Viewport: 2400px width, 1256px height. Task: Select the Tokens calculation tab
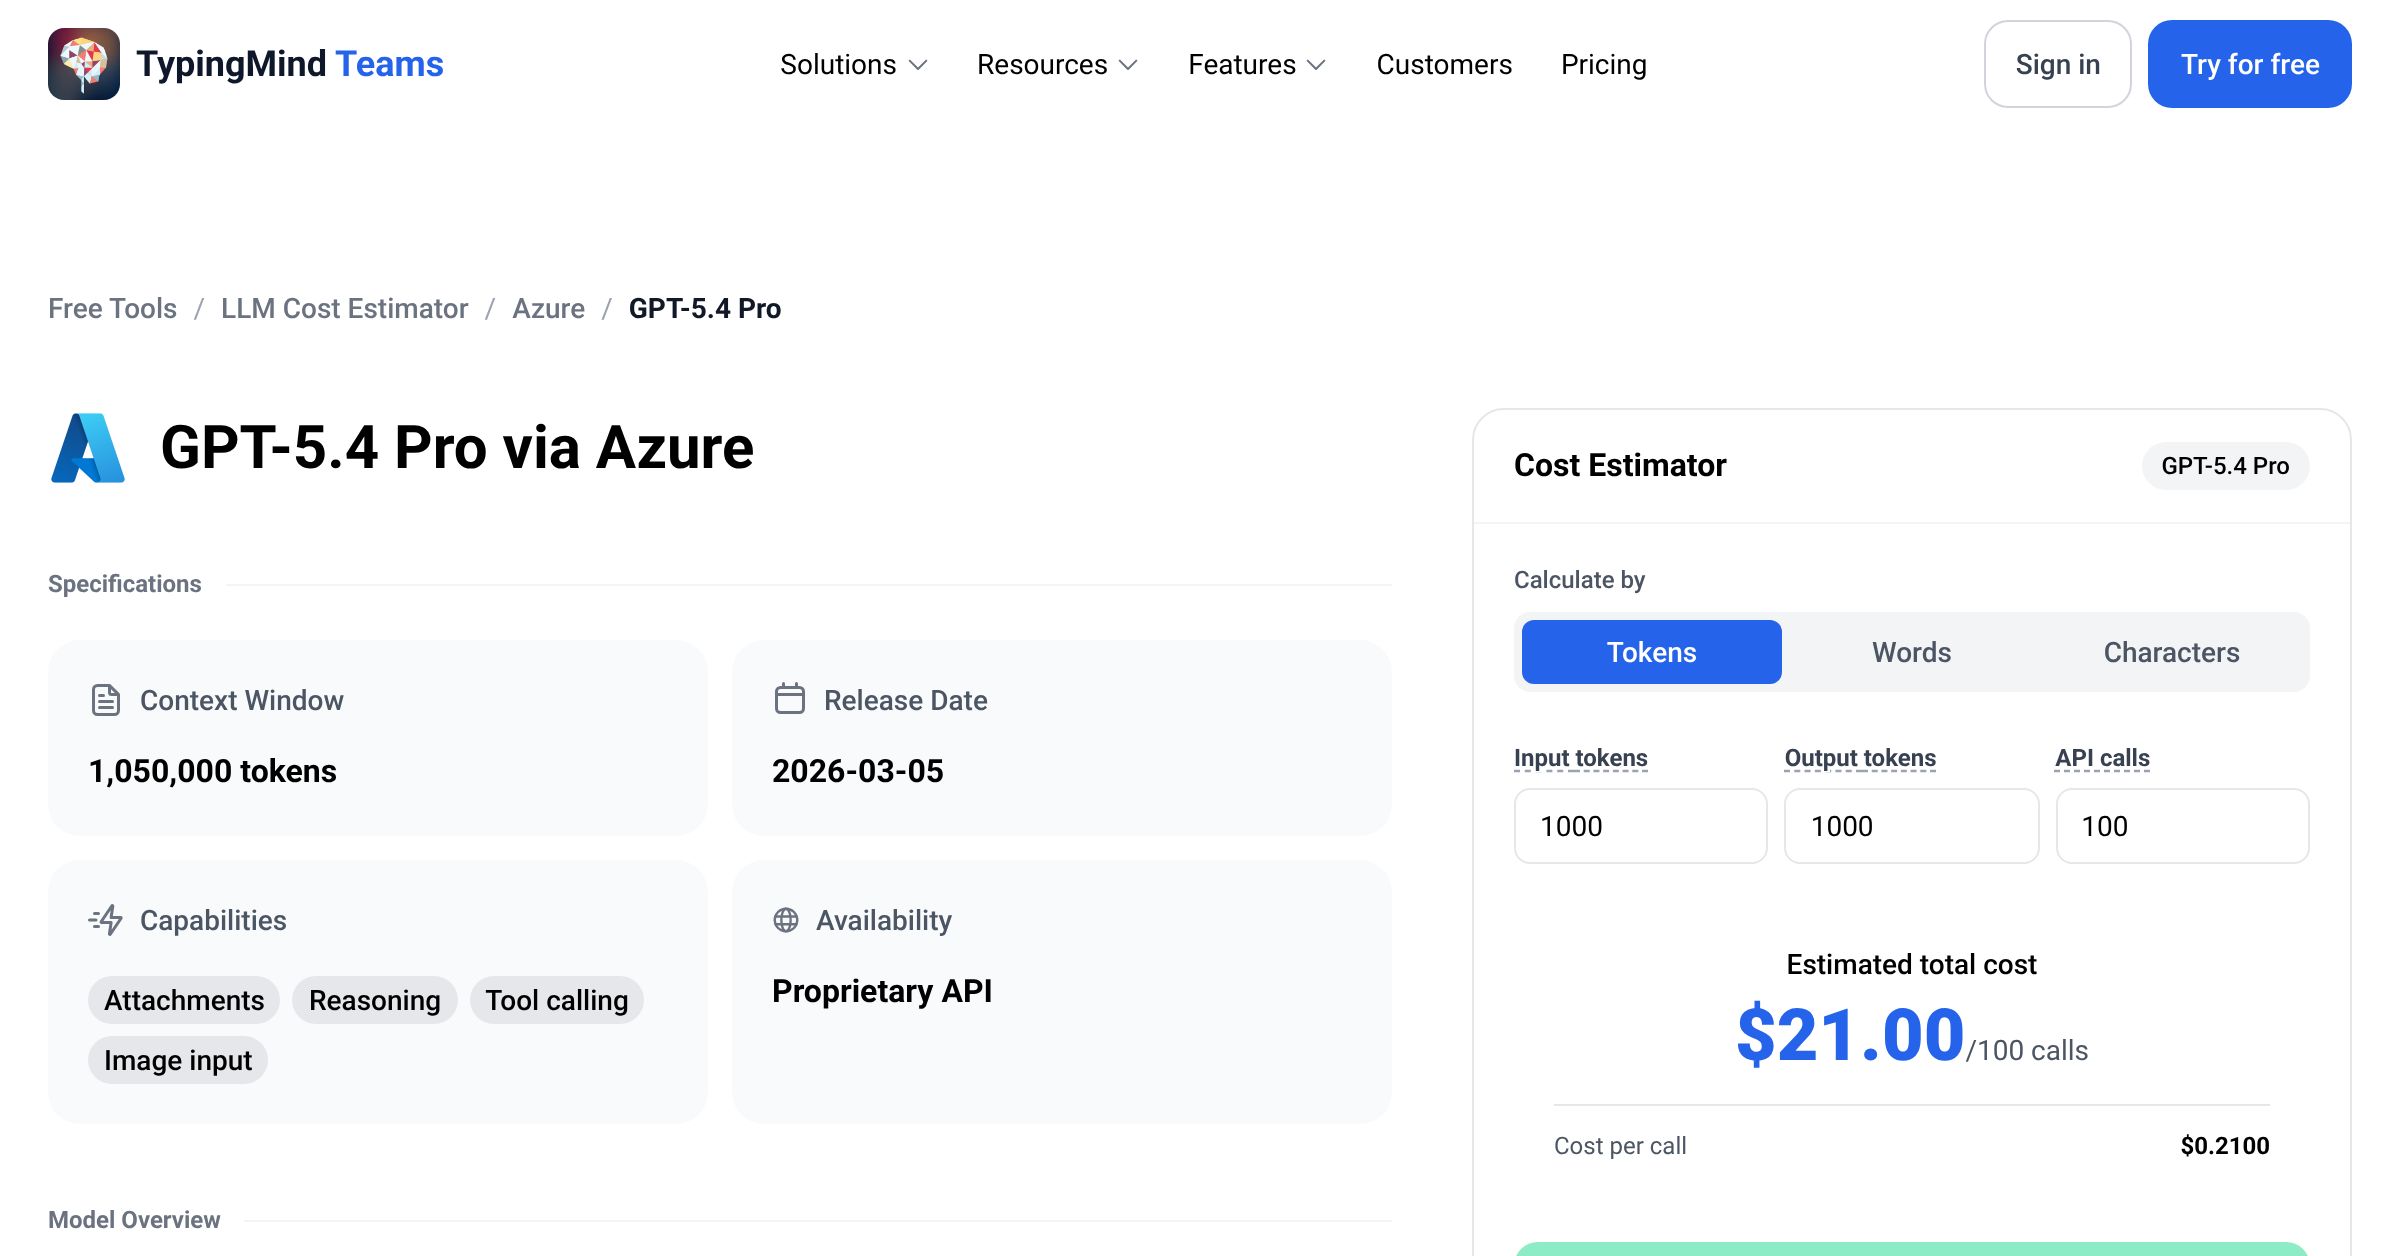(1652, 652)
